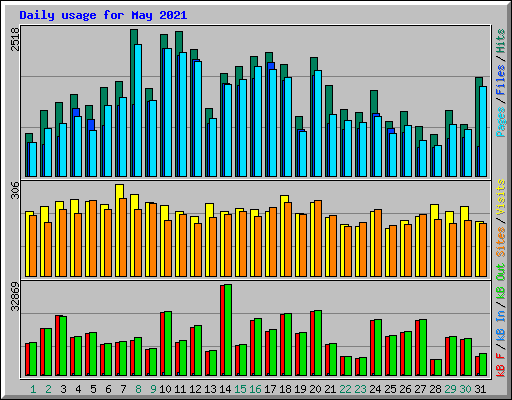
Task: Select day 7 on the x-axis
Action: pos(123,389)
